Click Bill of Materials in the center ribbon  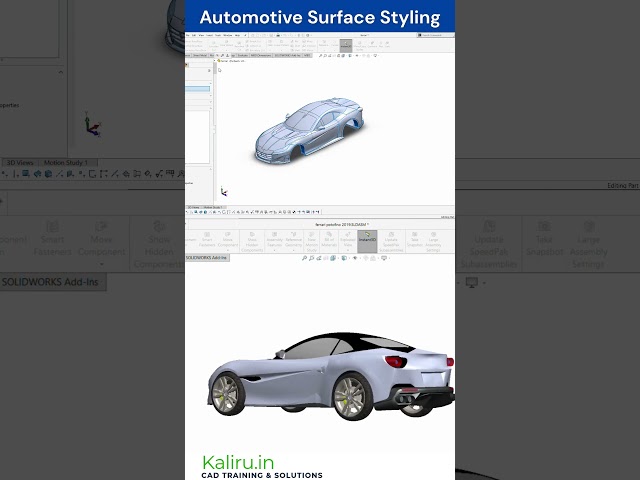(329, 240)
